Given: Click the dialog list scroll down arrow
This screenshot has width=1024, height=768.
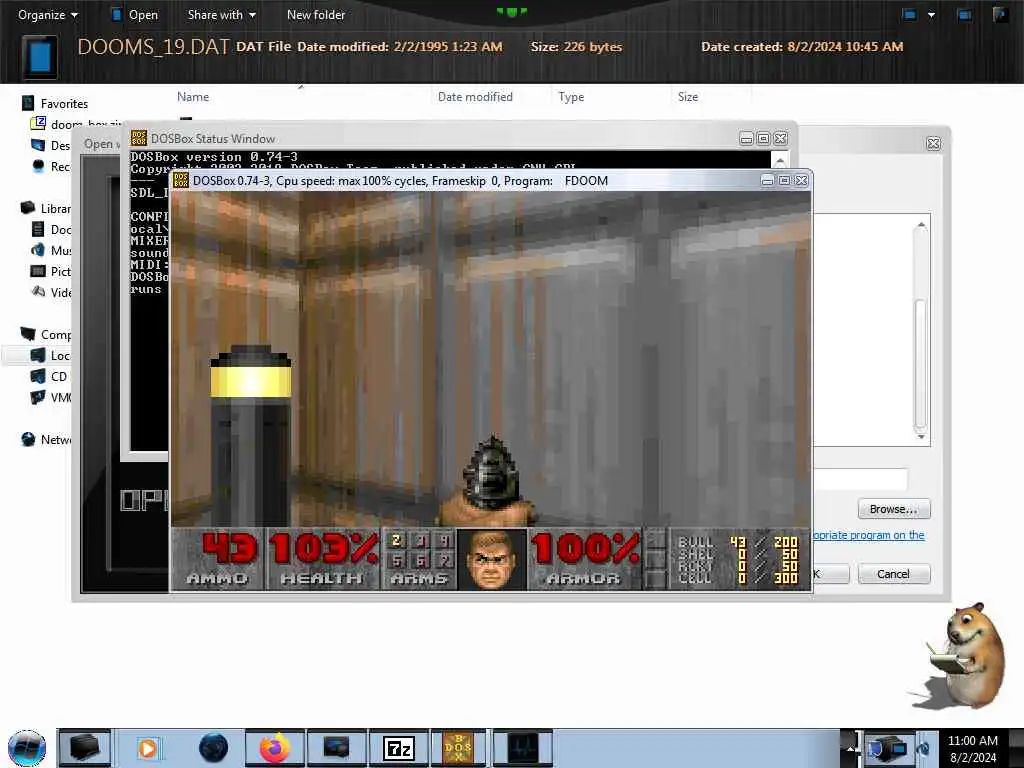Looking at the screenshot, I should pos(921,436).
